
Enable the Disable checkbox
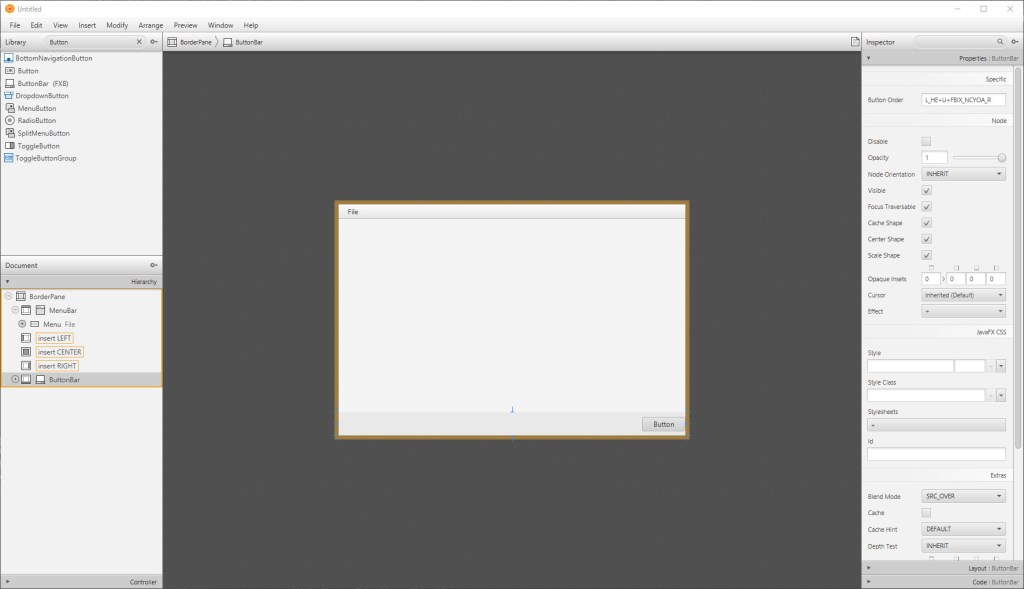[x=926, y=141]
